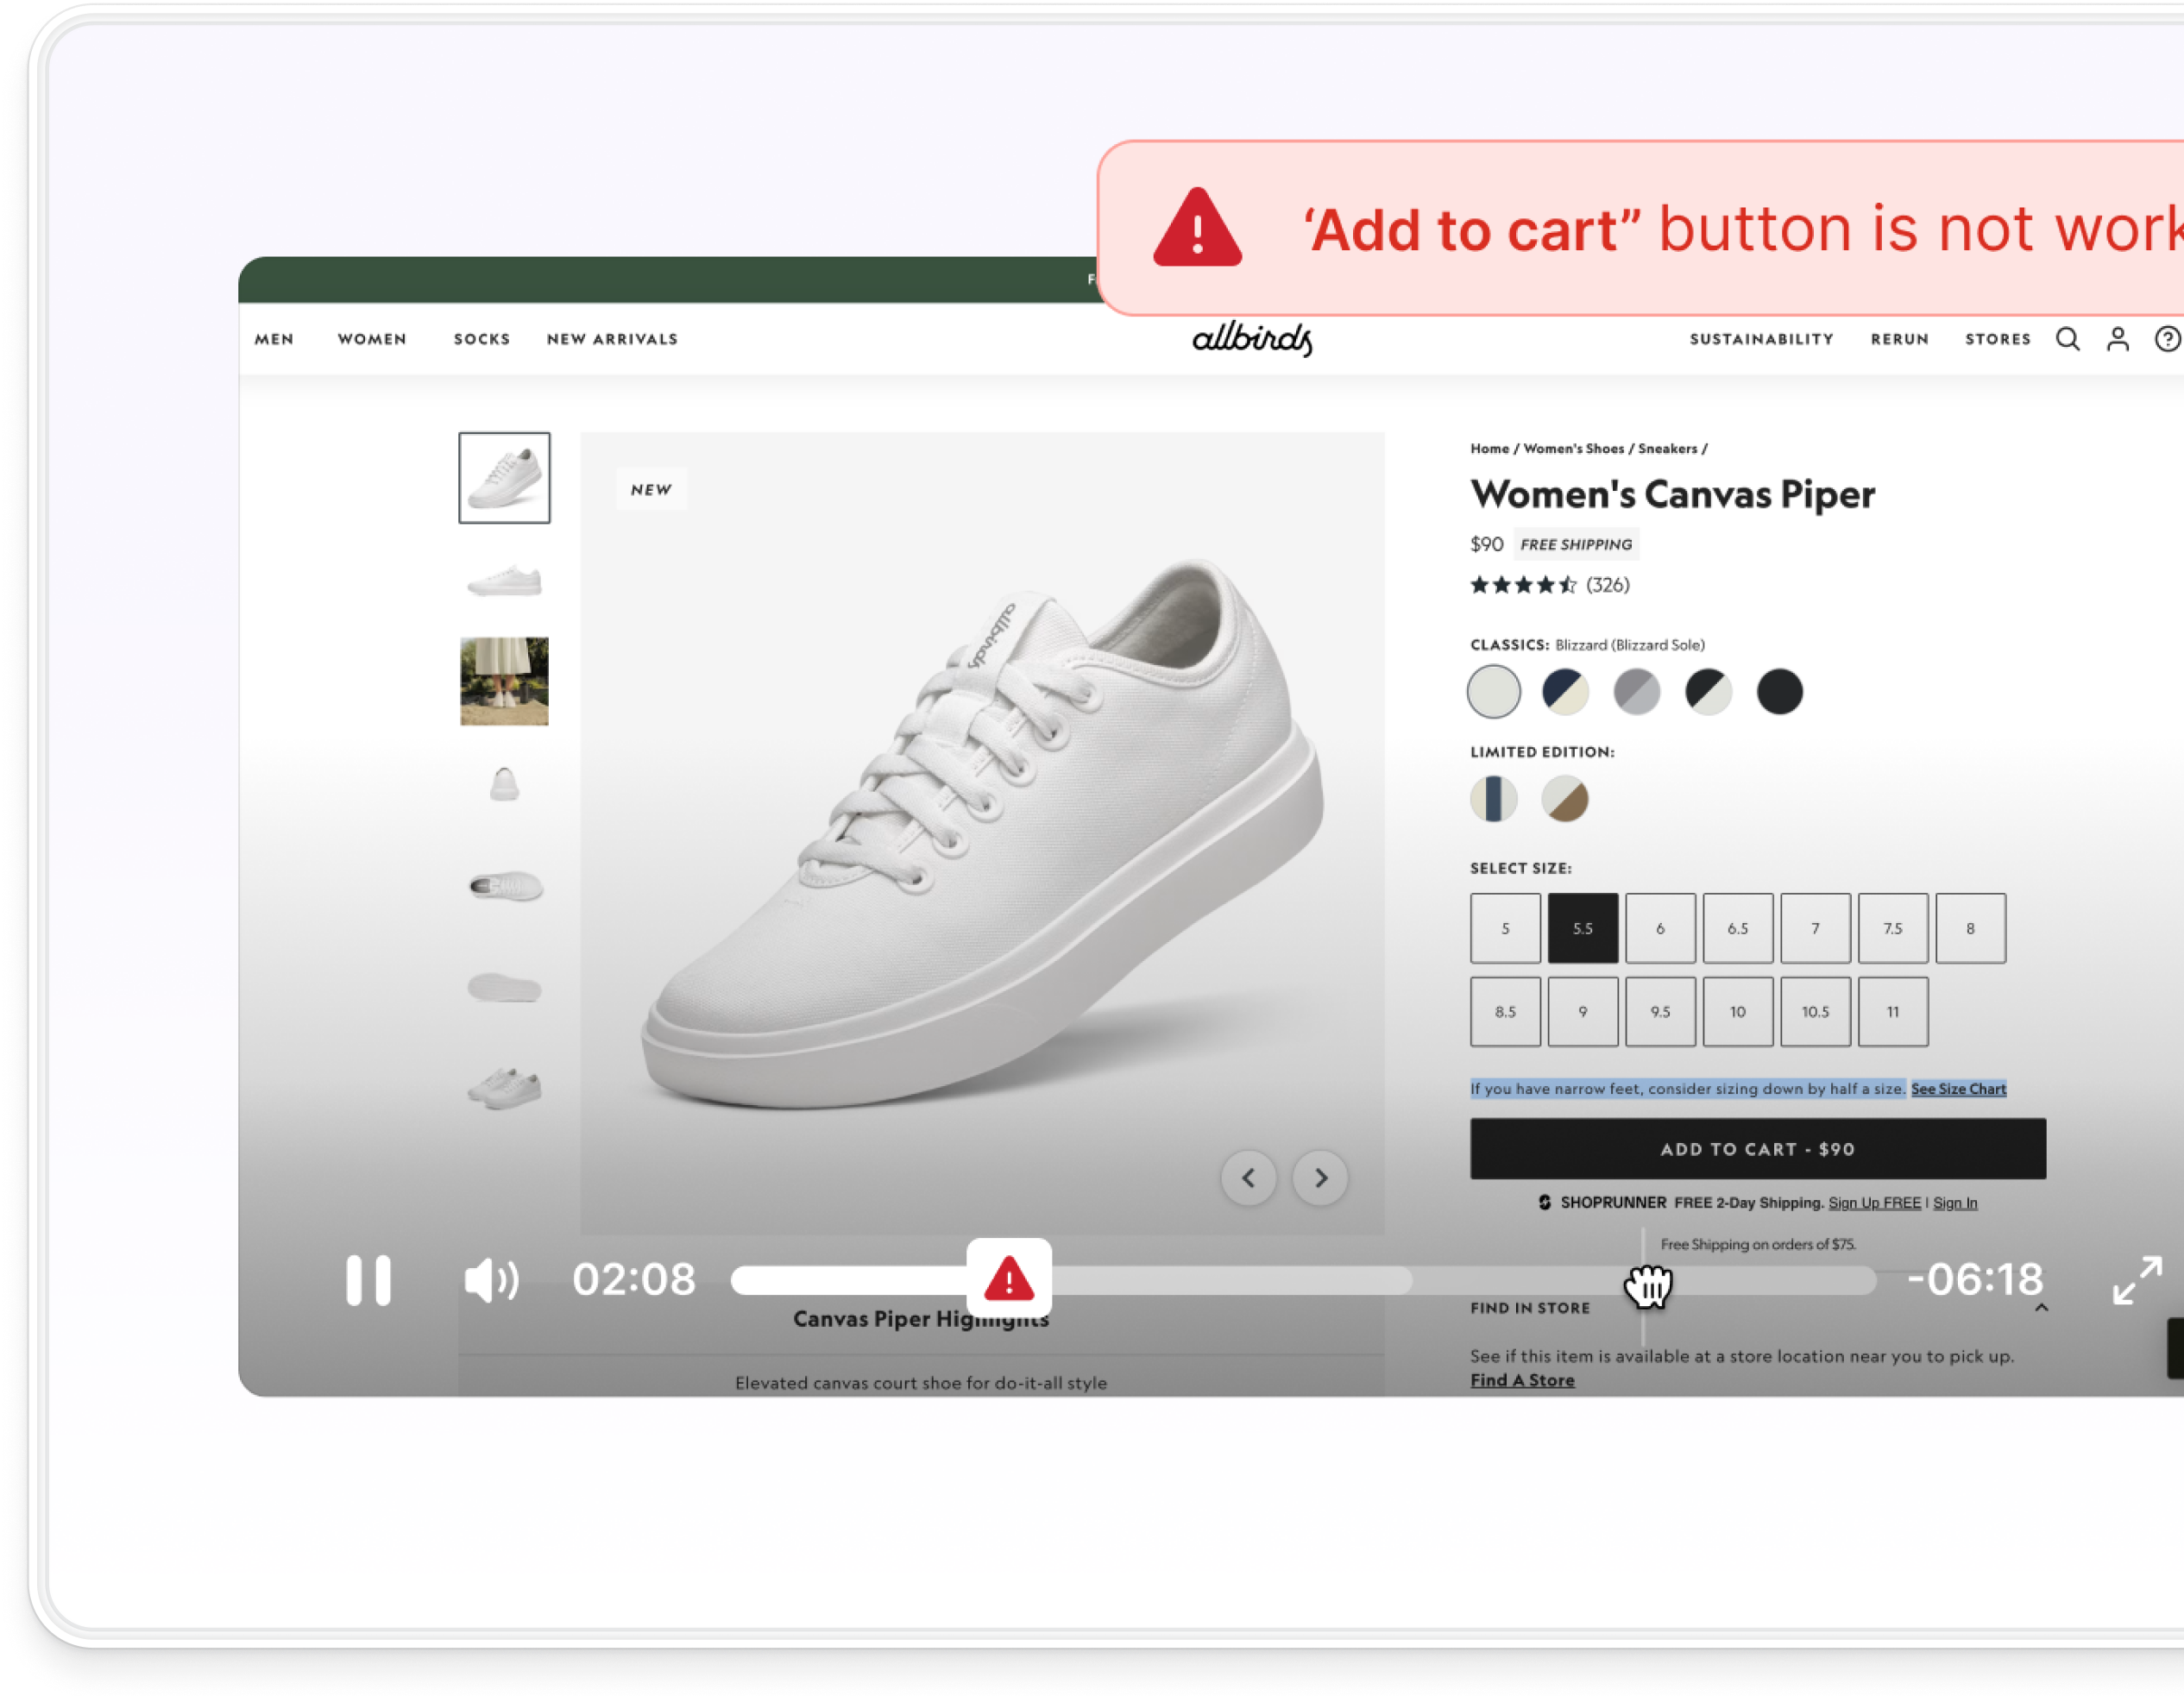Select size 11
Viewport: 2184px width, 1696px height.
point(1893,1012)
